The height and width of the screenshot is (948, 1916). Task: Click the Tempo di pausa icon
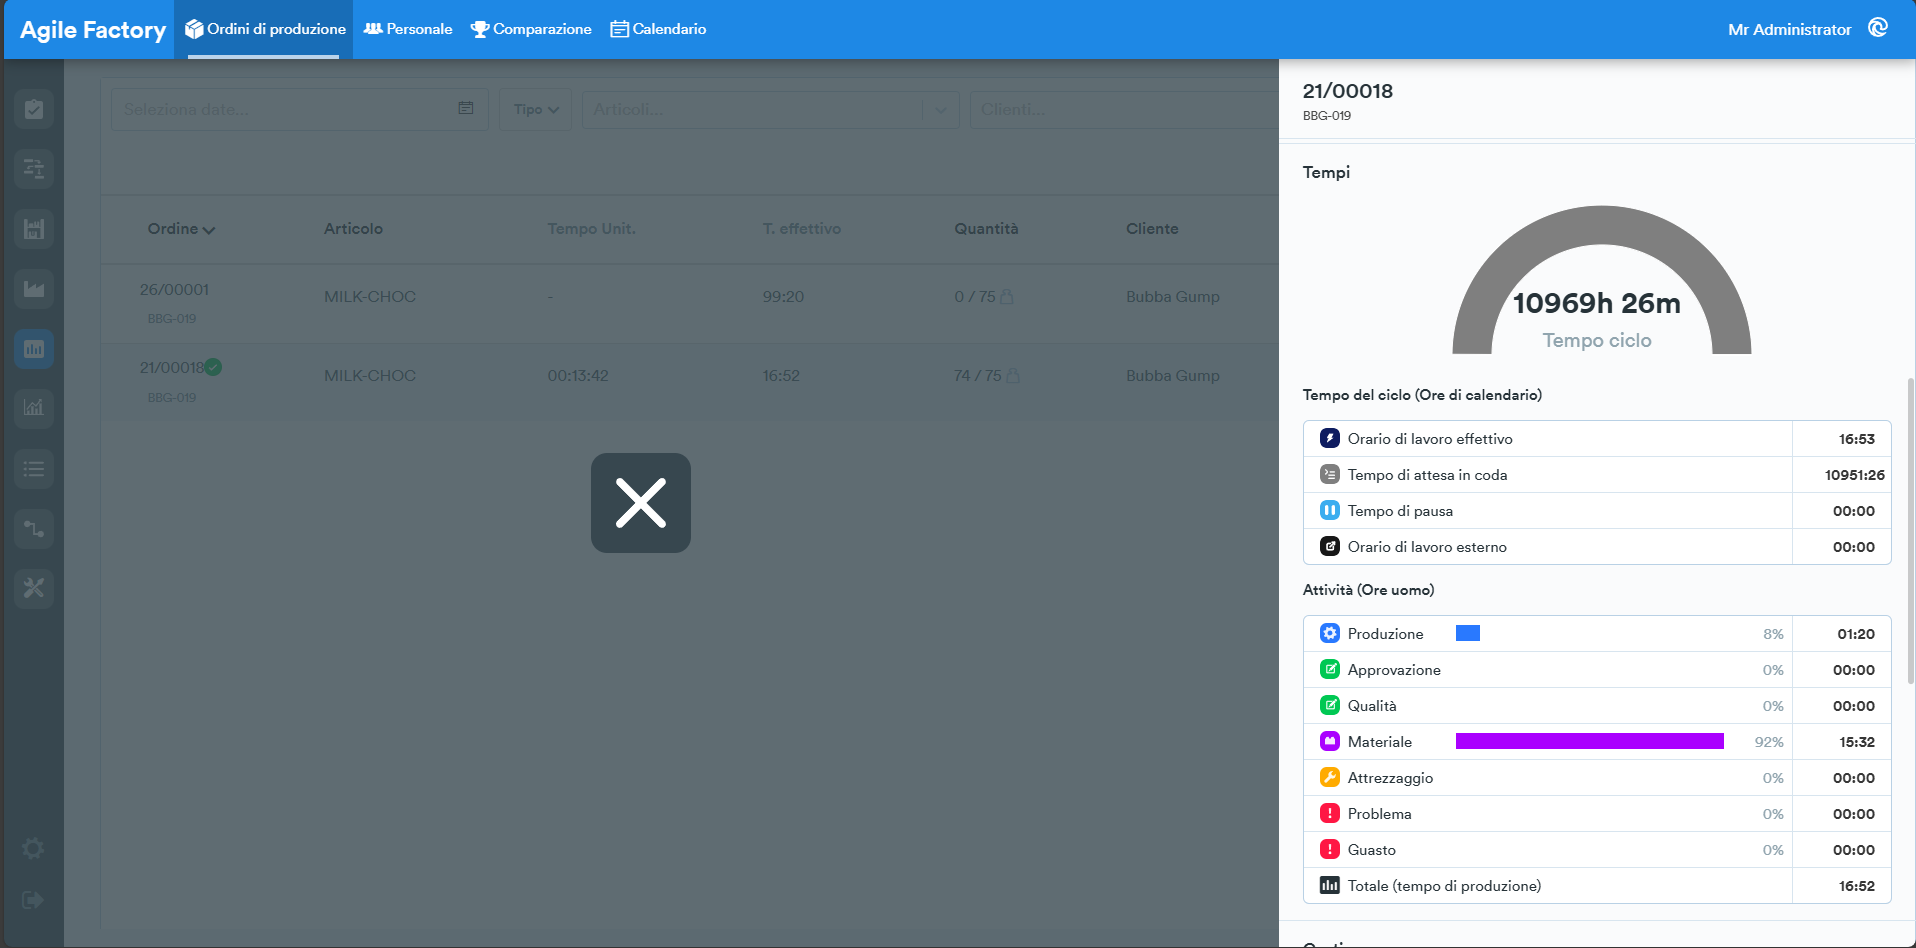tap(1330, 510)
